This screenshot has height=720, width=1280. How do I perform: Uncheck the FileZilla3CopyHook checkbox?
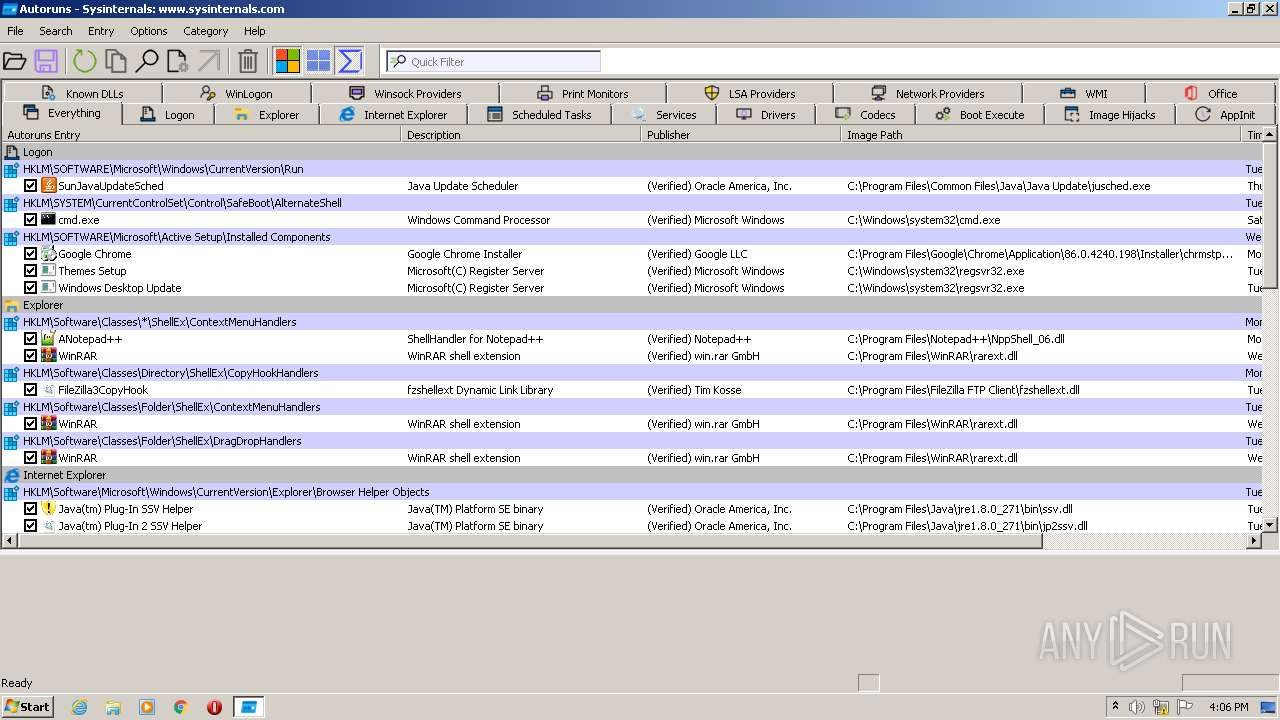click(x=31, y=390)
